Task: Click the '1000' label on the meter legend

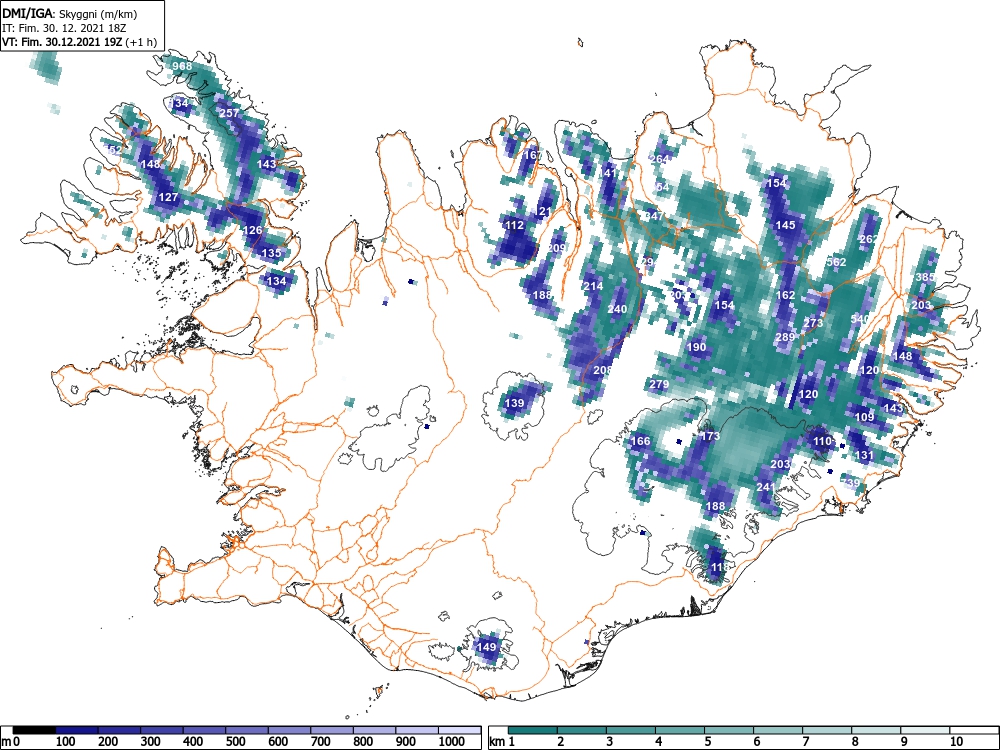Action: pos(452,742)
